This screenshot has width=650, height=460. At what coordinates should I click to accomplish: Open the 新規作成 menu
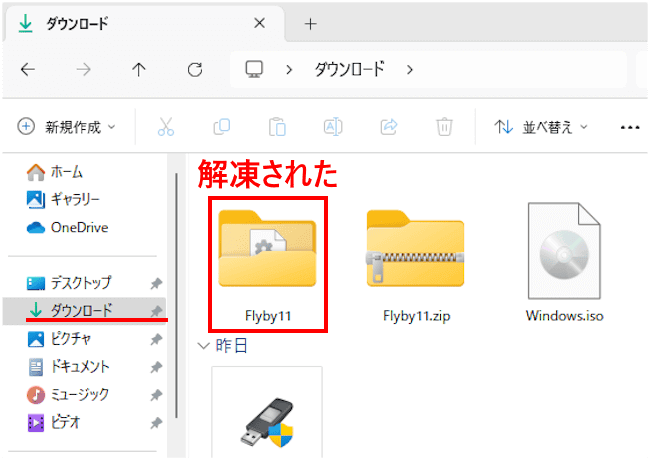pyautogui.click(x=66, y=127)
